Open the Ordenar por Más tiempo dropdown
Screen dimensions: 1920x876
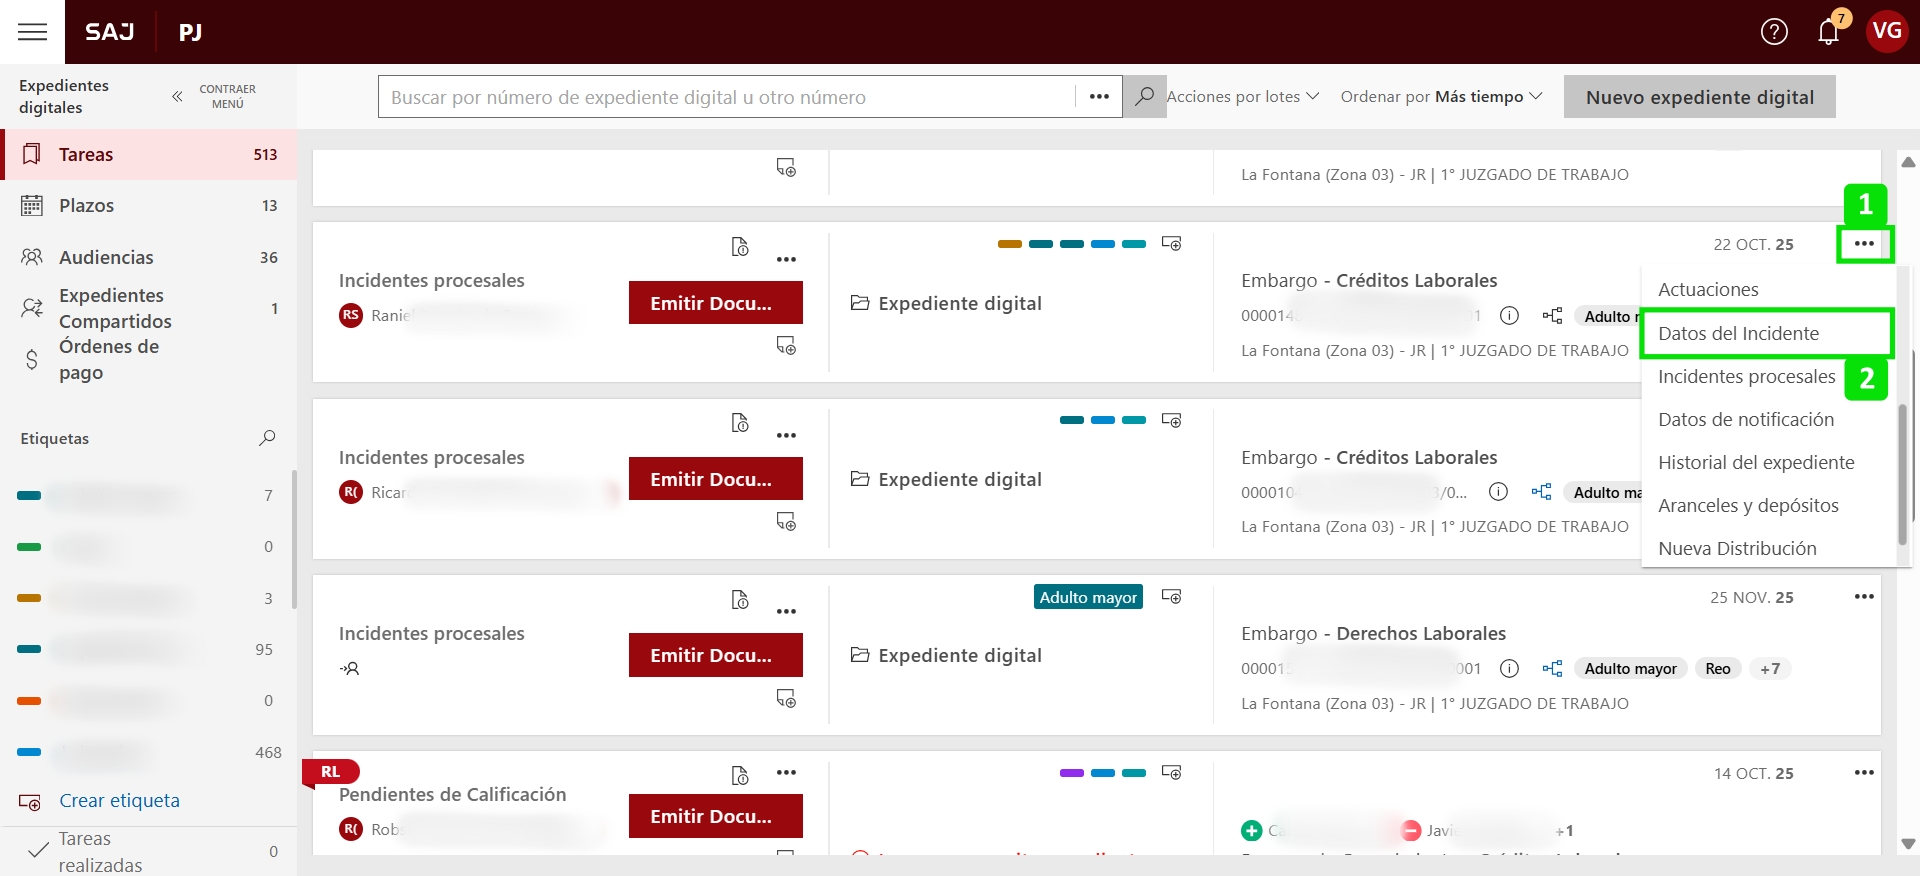point(1441,97)
